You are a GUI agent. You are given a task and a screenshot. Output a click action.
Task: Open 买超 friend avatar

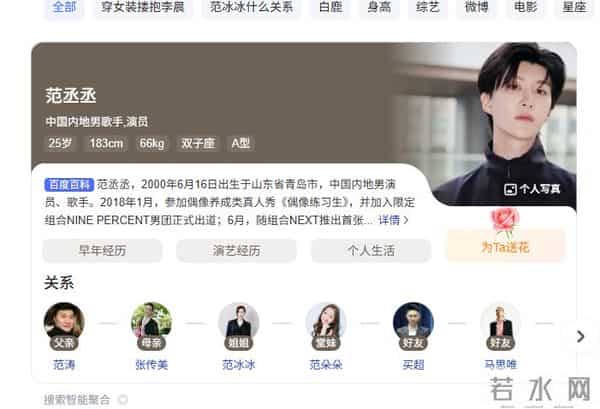pyautogui.click(x=413, y=323)
